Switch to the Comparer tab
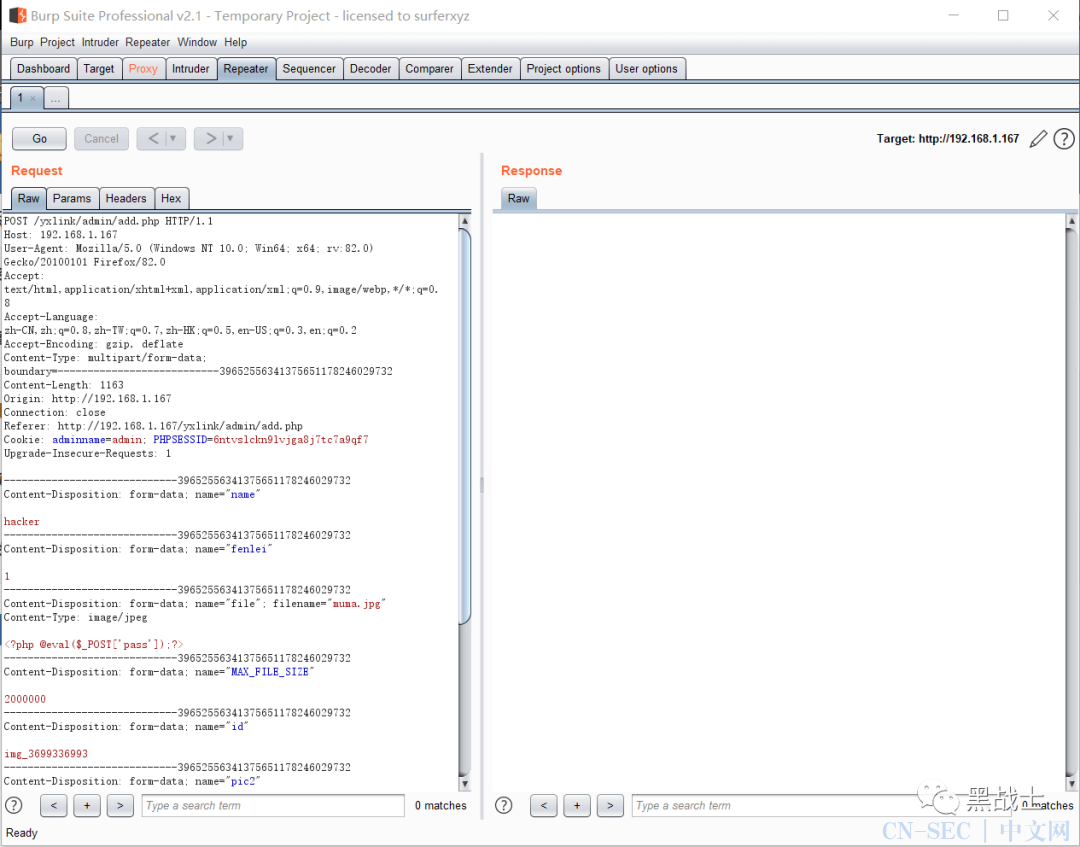 tap(429, 69)
